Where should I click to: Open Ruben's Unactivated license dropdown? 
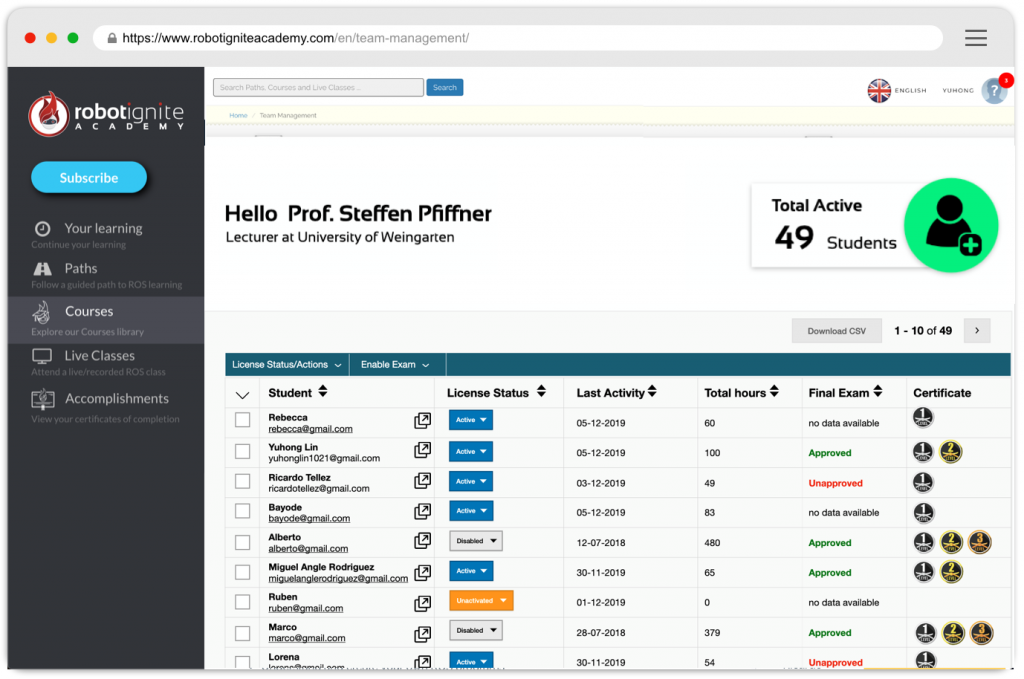pyautogui.click(x=481, y=601)
